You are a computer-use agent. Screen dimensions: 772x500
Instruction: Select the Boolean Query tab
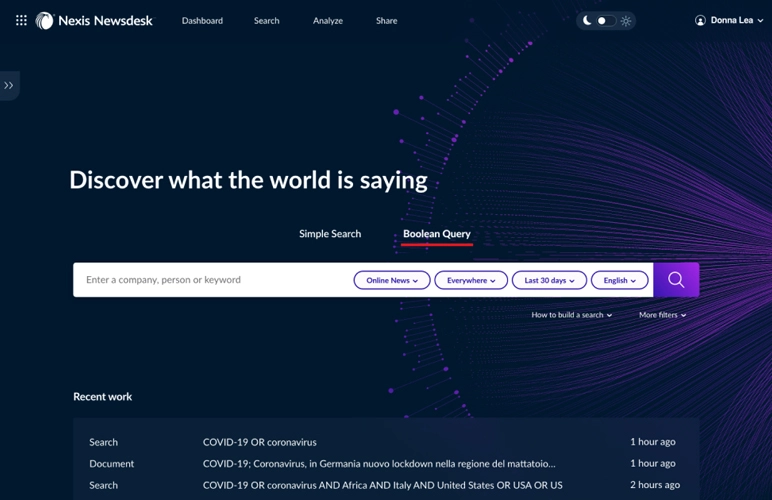point(436,234)
